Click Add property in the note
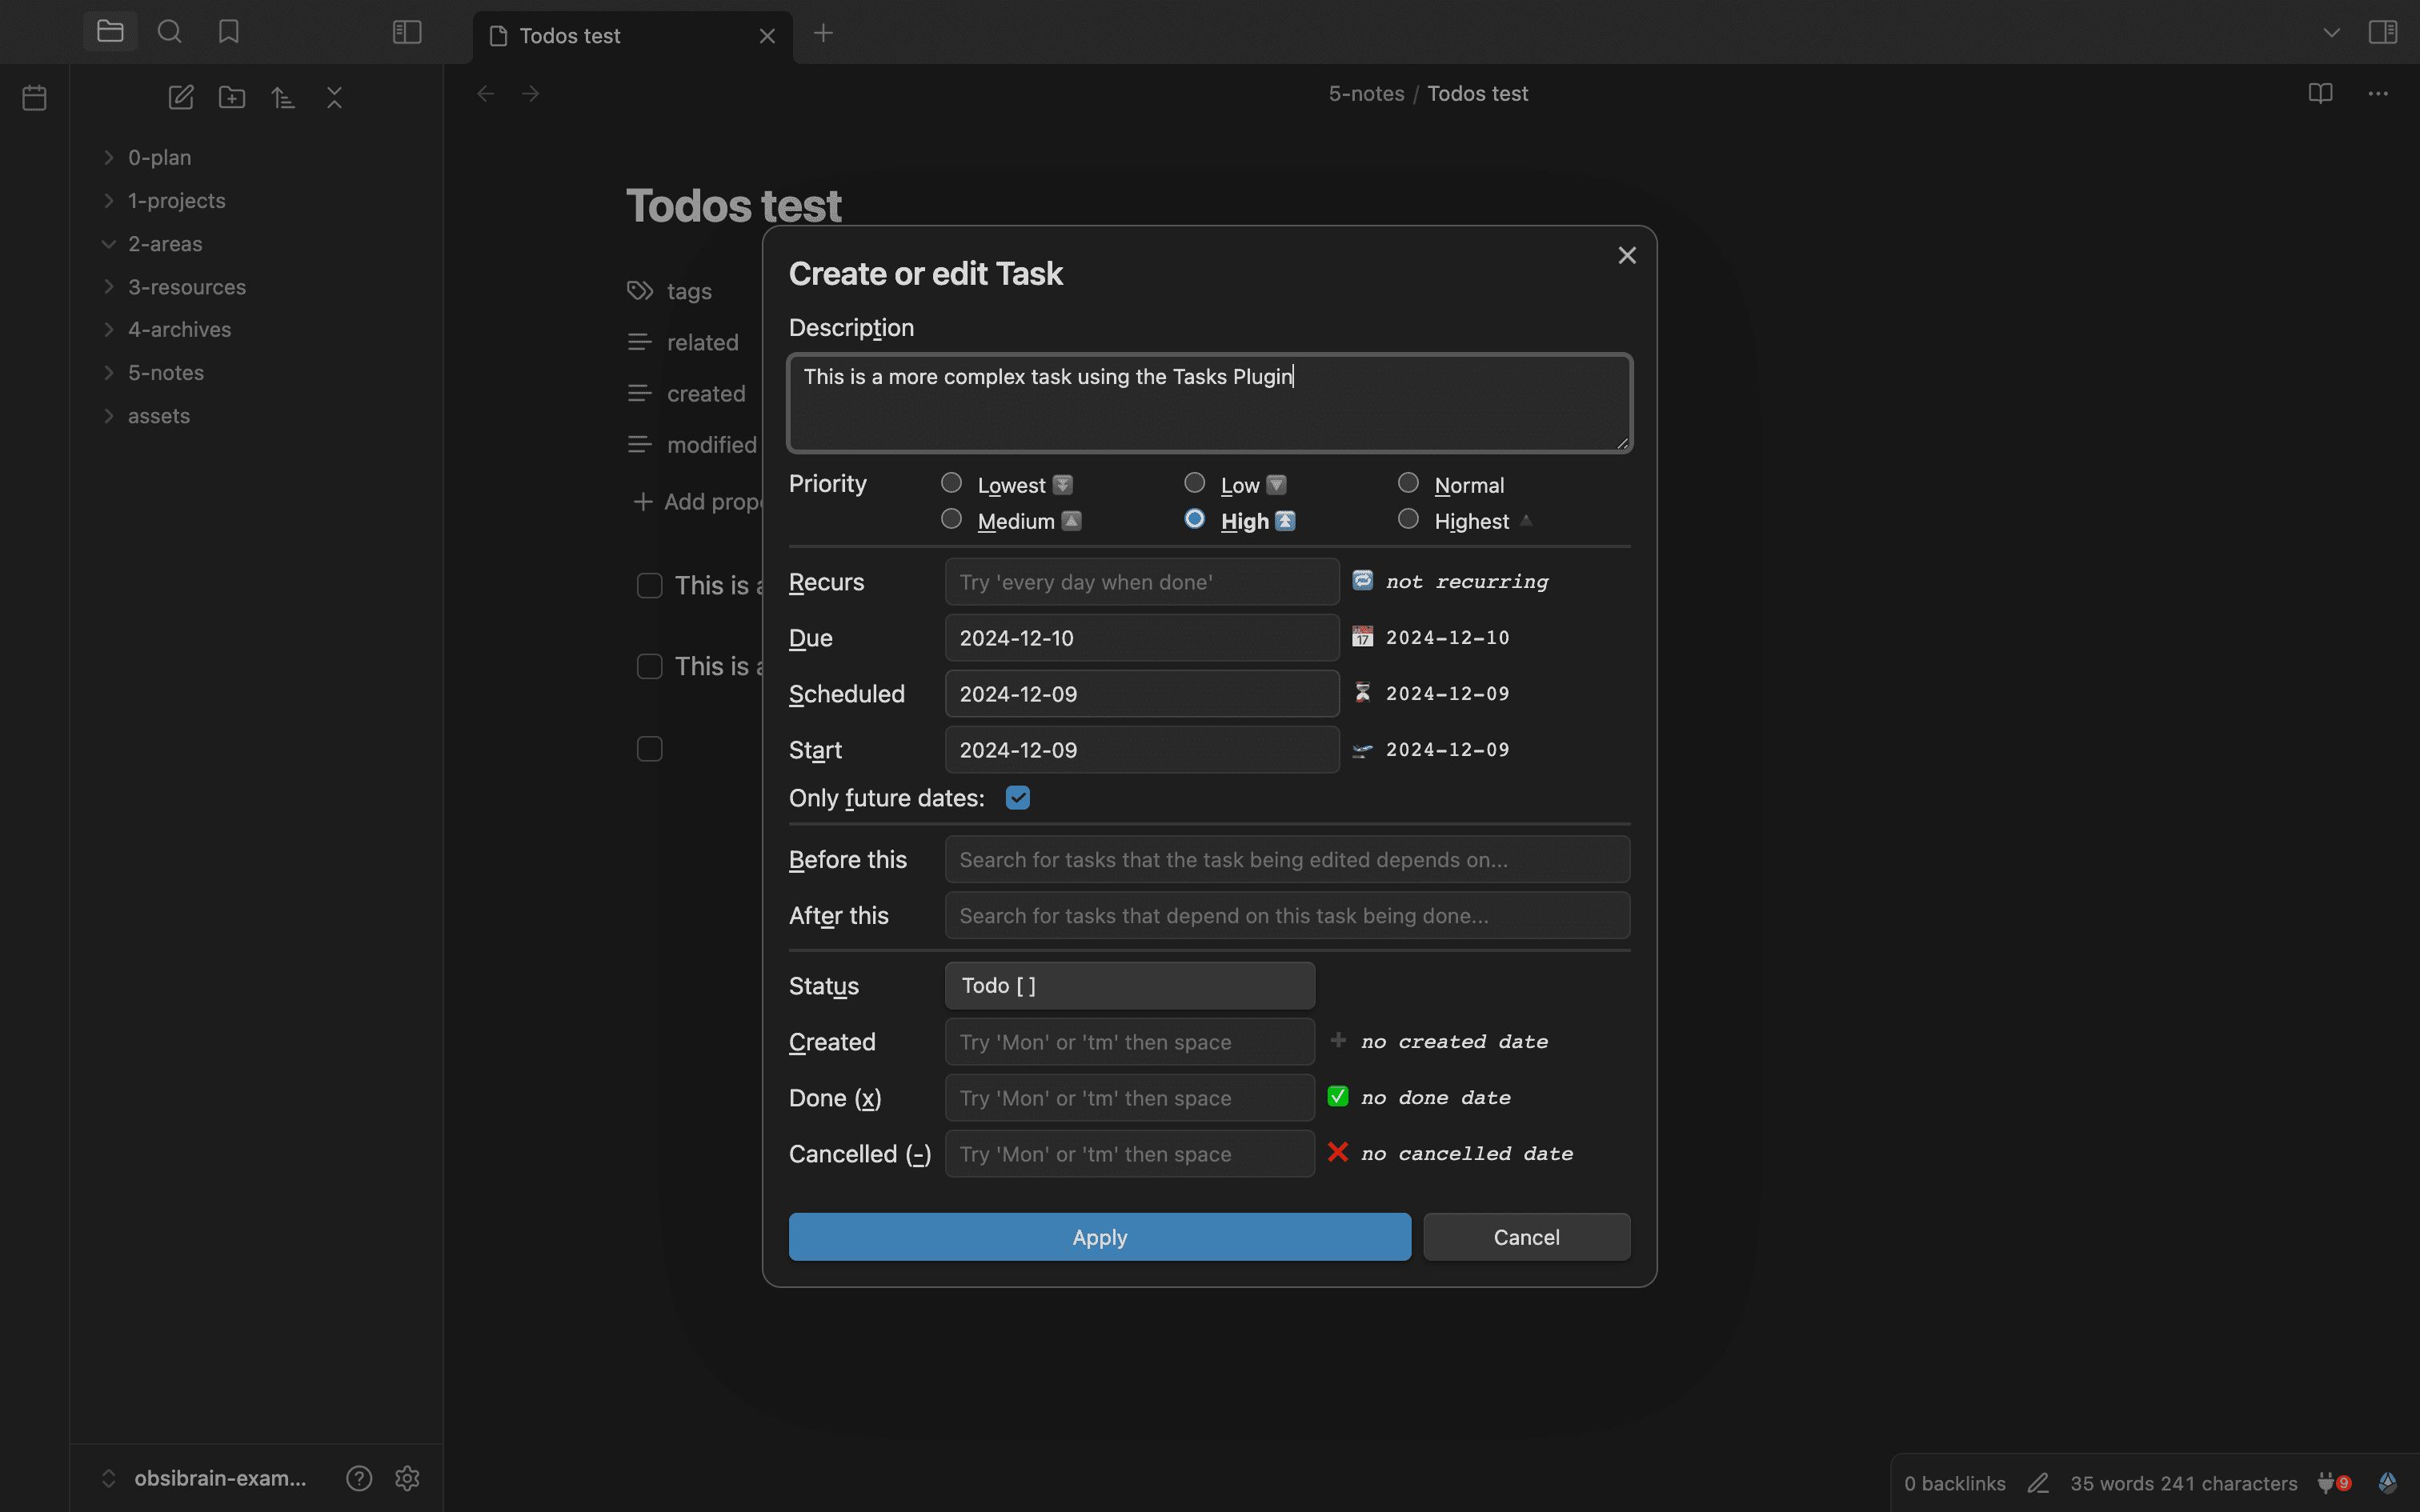 [697, 502]
